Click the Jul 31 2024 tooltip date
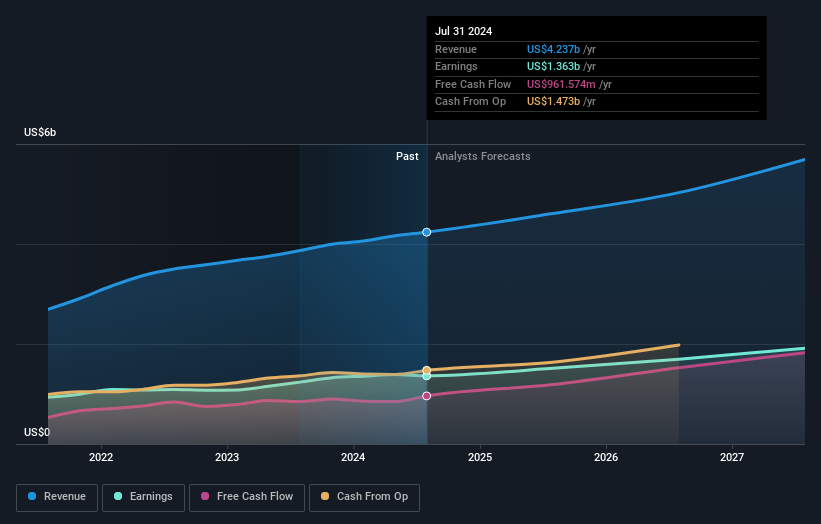 tap(463, 31)
